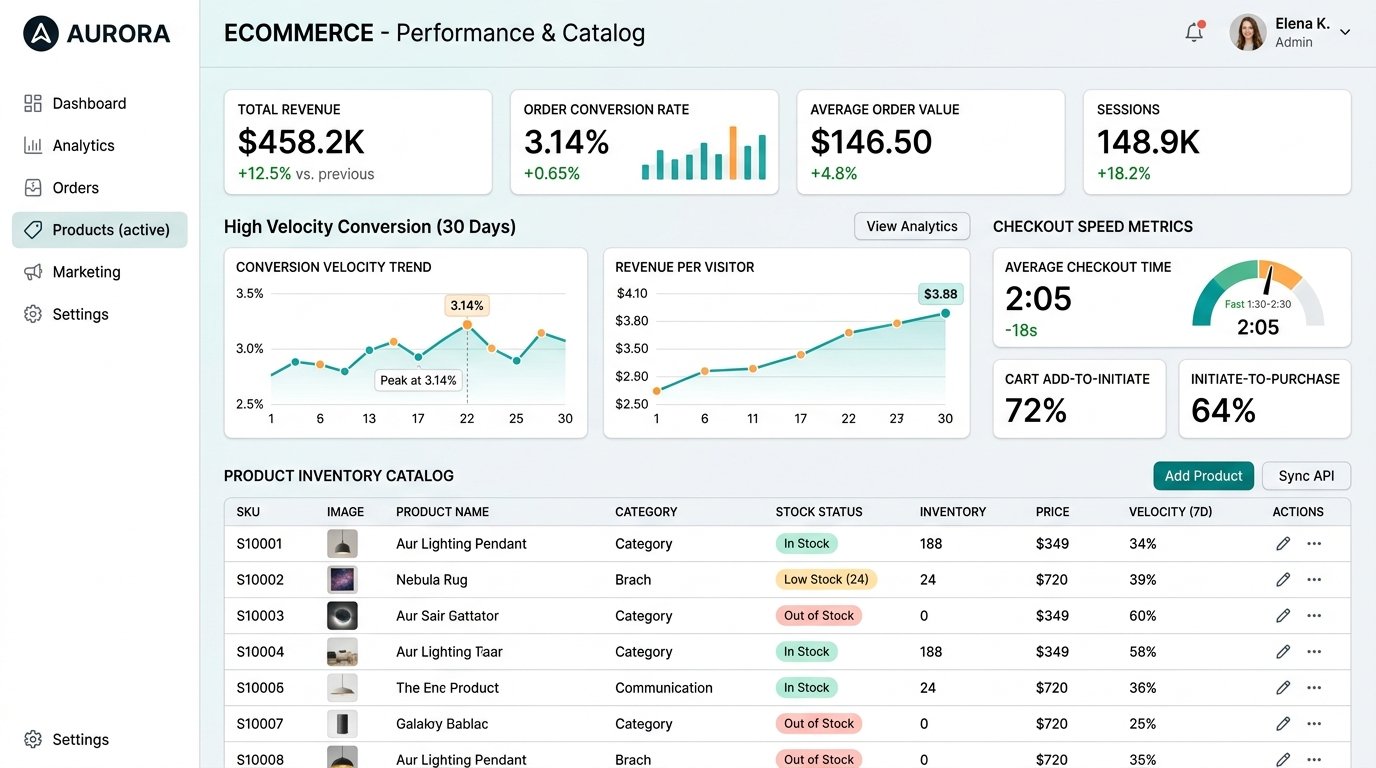Click the Aurora logo icon
Image resolution: width=1376 pixels, height=768 pixels.
[41, 33]
